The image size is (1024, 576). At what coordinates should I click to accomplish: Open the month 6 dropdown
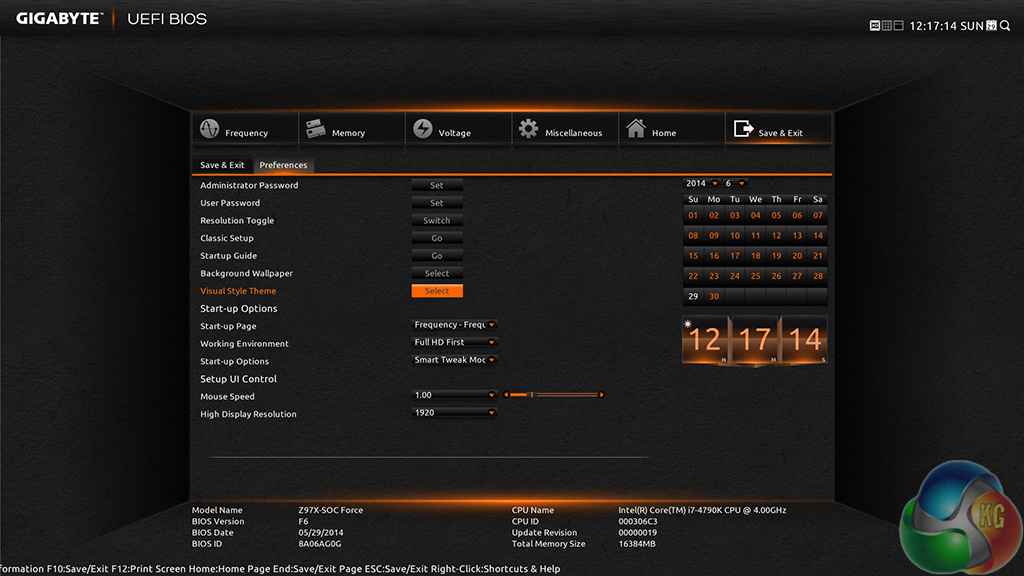coord(735,184)
